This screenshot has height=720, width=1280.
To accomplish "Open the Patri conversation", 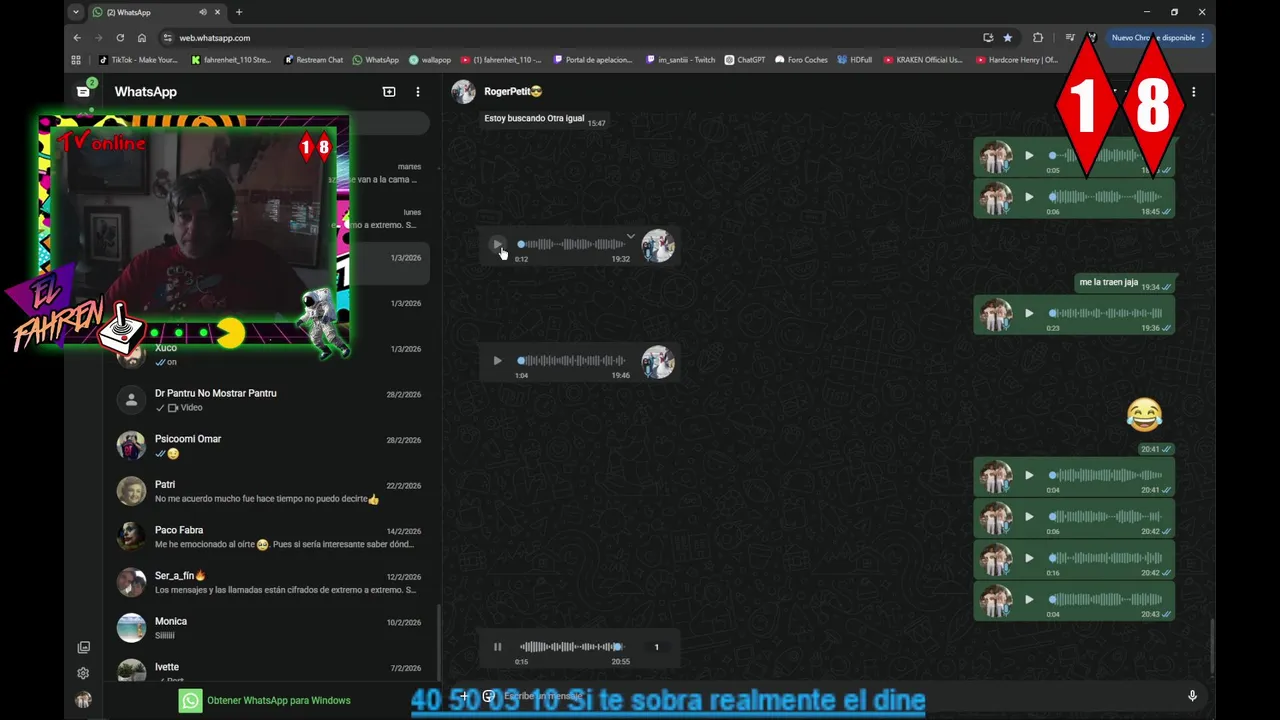I will [273, 492].
